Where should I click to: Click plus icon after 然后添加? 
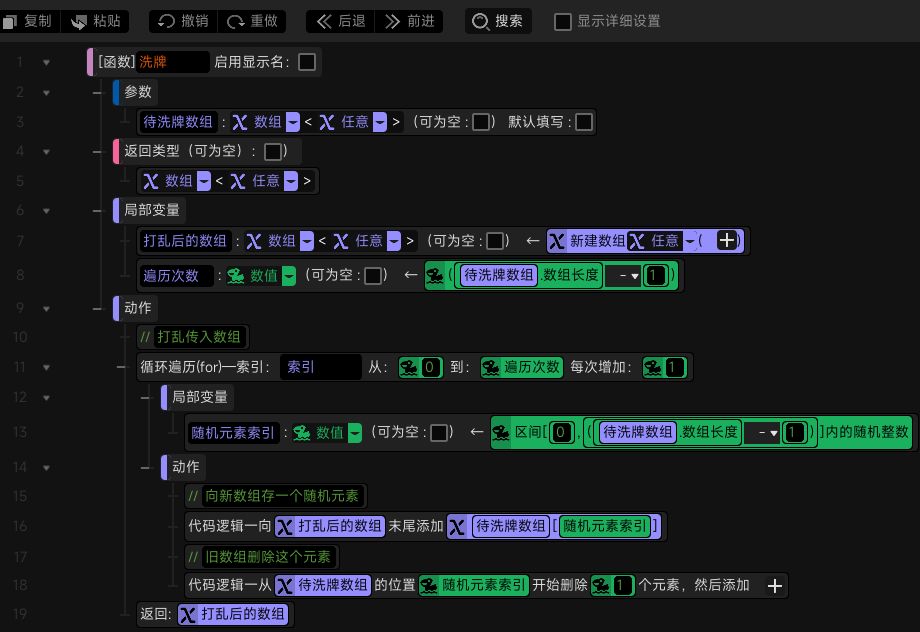click(x=774, y=586)
